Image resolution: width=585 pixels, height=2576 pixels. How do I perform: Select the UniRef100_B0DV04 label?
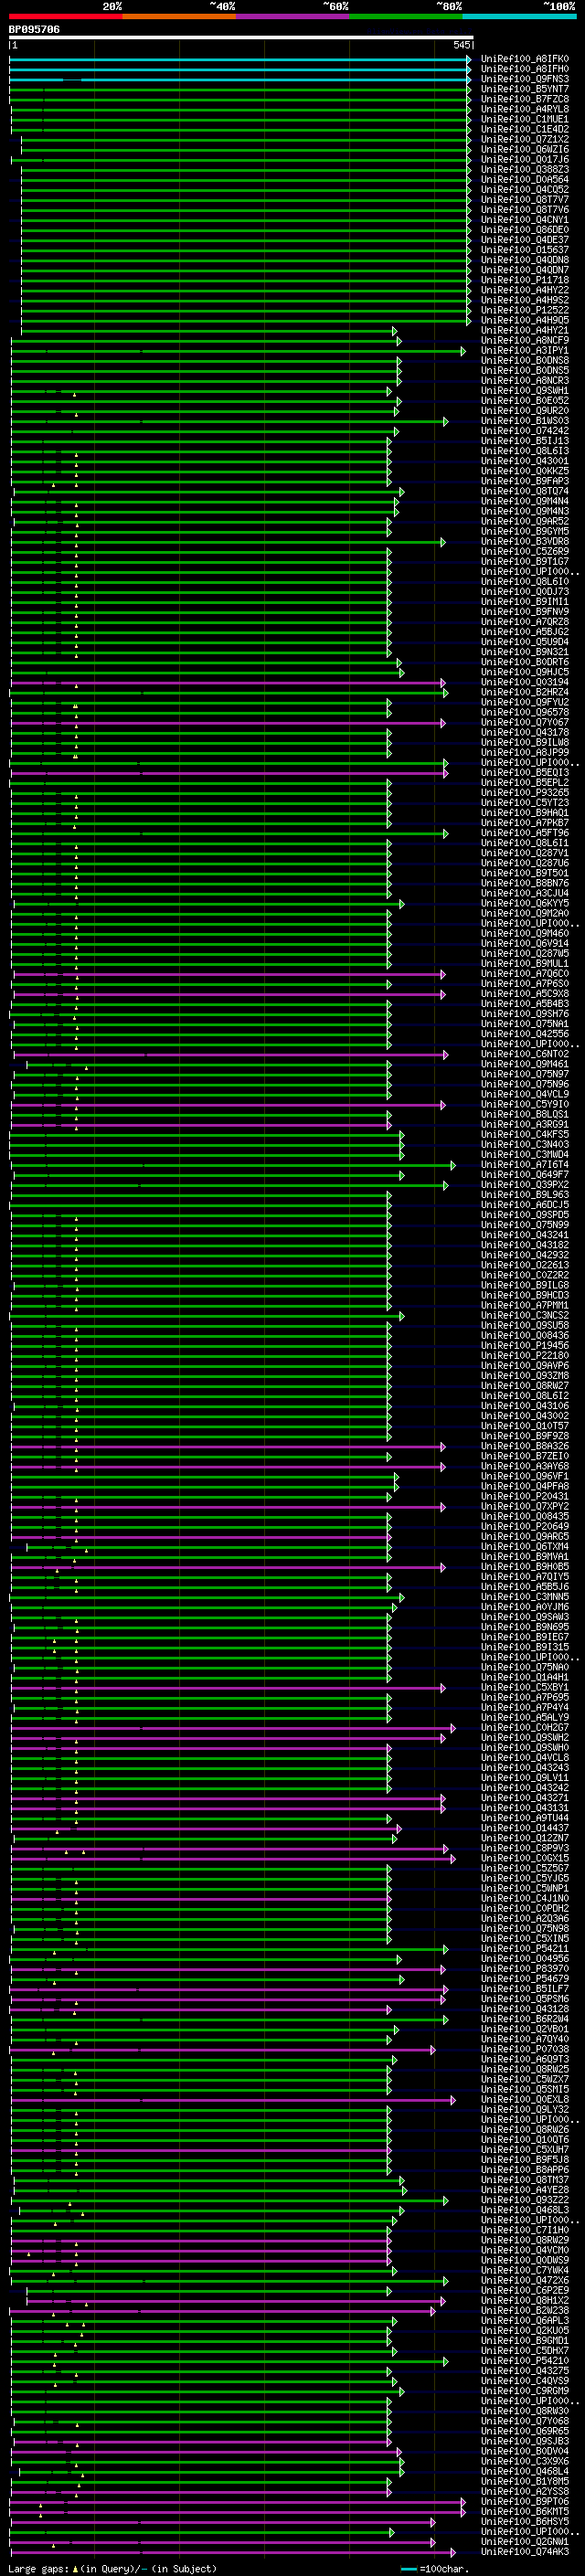[524, 2451]
